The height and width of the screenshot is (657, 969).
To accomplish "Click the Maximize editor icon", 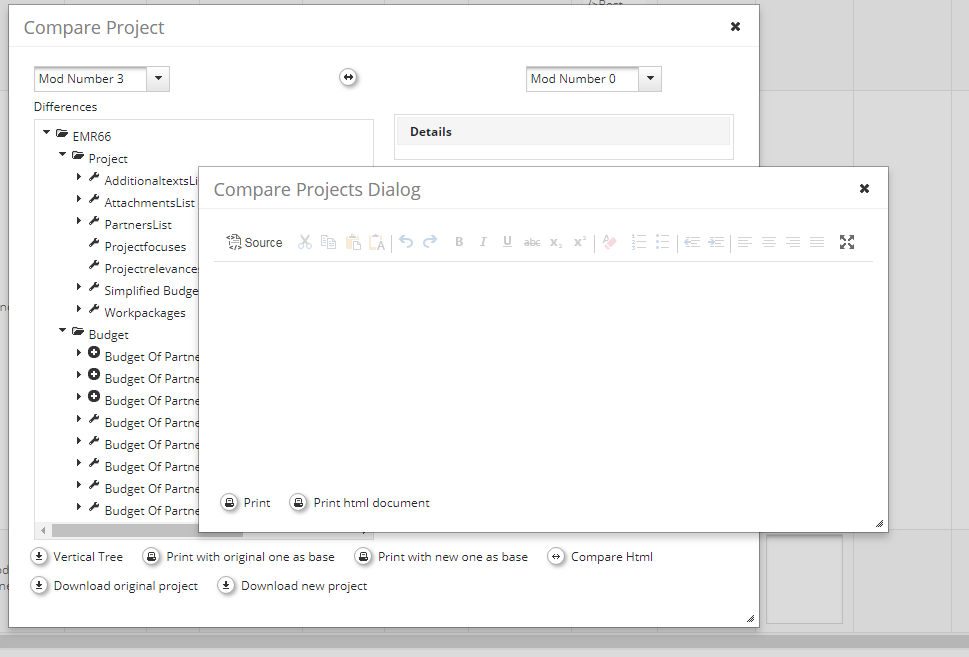I will coord(847,242).
